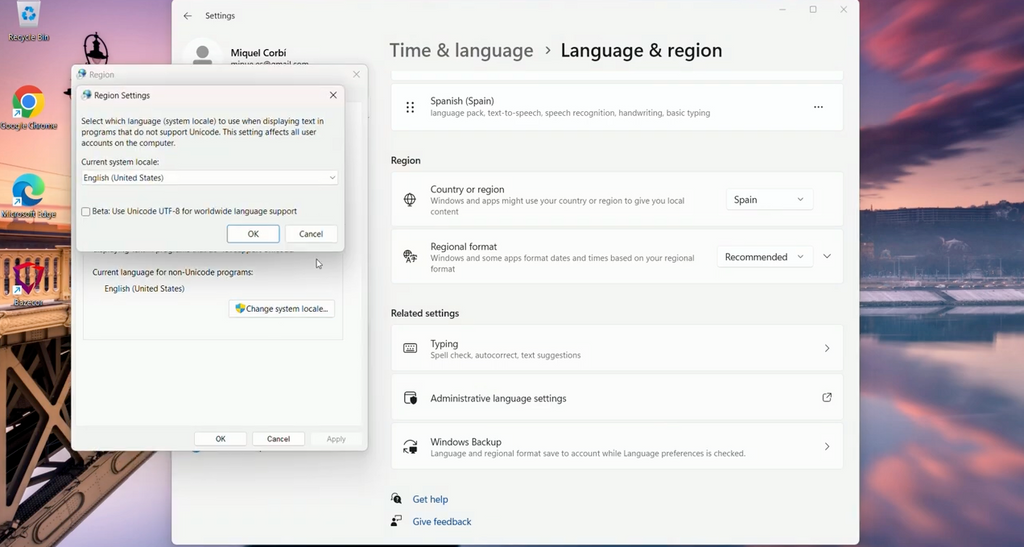1024x547 pixels.
Task: Open the Recycle Bin desktop icon
Action: [28, 16]
